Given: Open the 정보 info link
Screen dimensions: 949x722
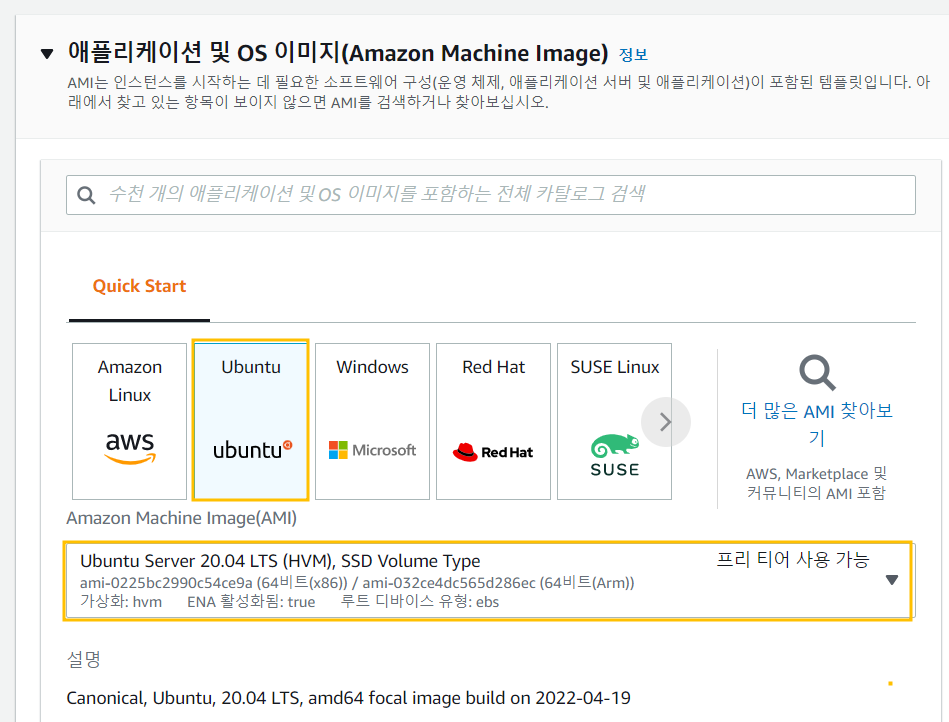Looking at the screenshot, I should pyautogui.click(x=633, y=54).
